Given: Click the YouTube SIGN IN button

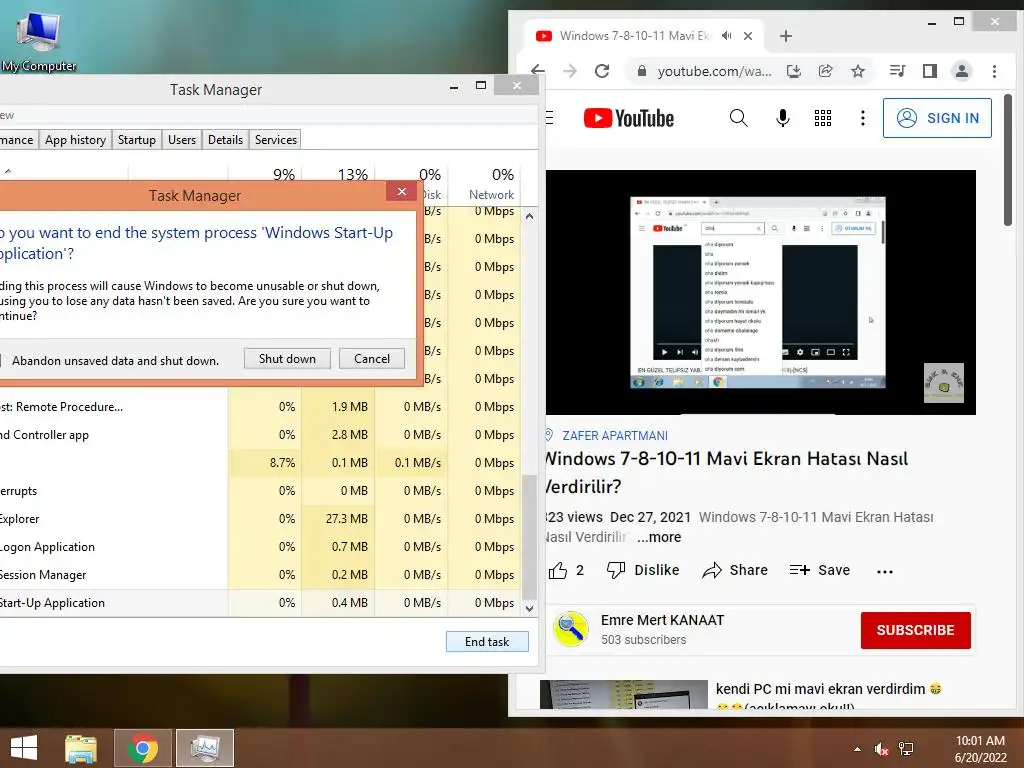Looking at the screenshot, I should [x=937, y=118].
